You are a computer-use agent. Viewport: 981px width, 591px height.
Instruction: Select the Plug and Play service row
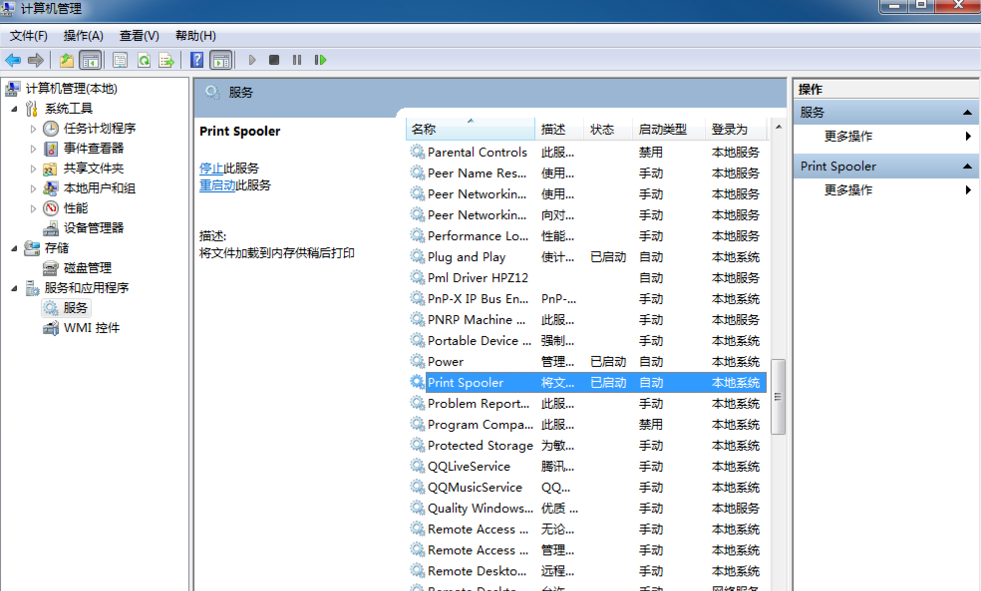coord(587,257)
